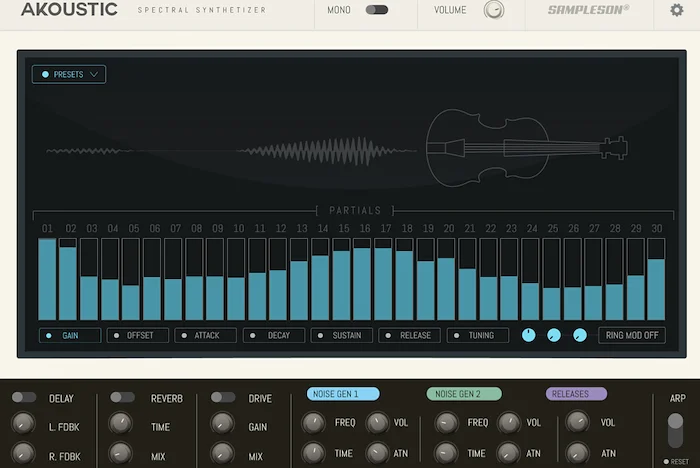Screen dimensions: 700x468
Task: Select the RELEASE partials tab
Action: point(410,335)
